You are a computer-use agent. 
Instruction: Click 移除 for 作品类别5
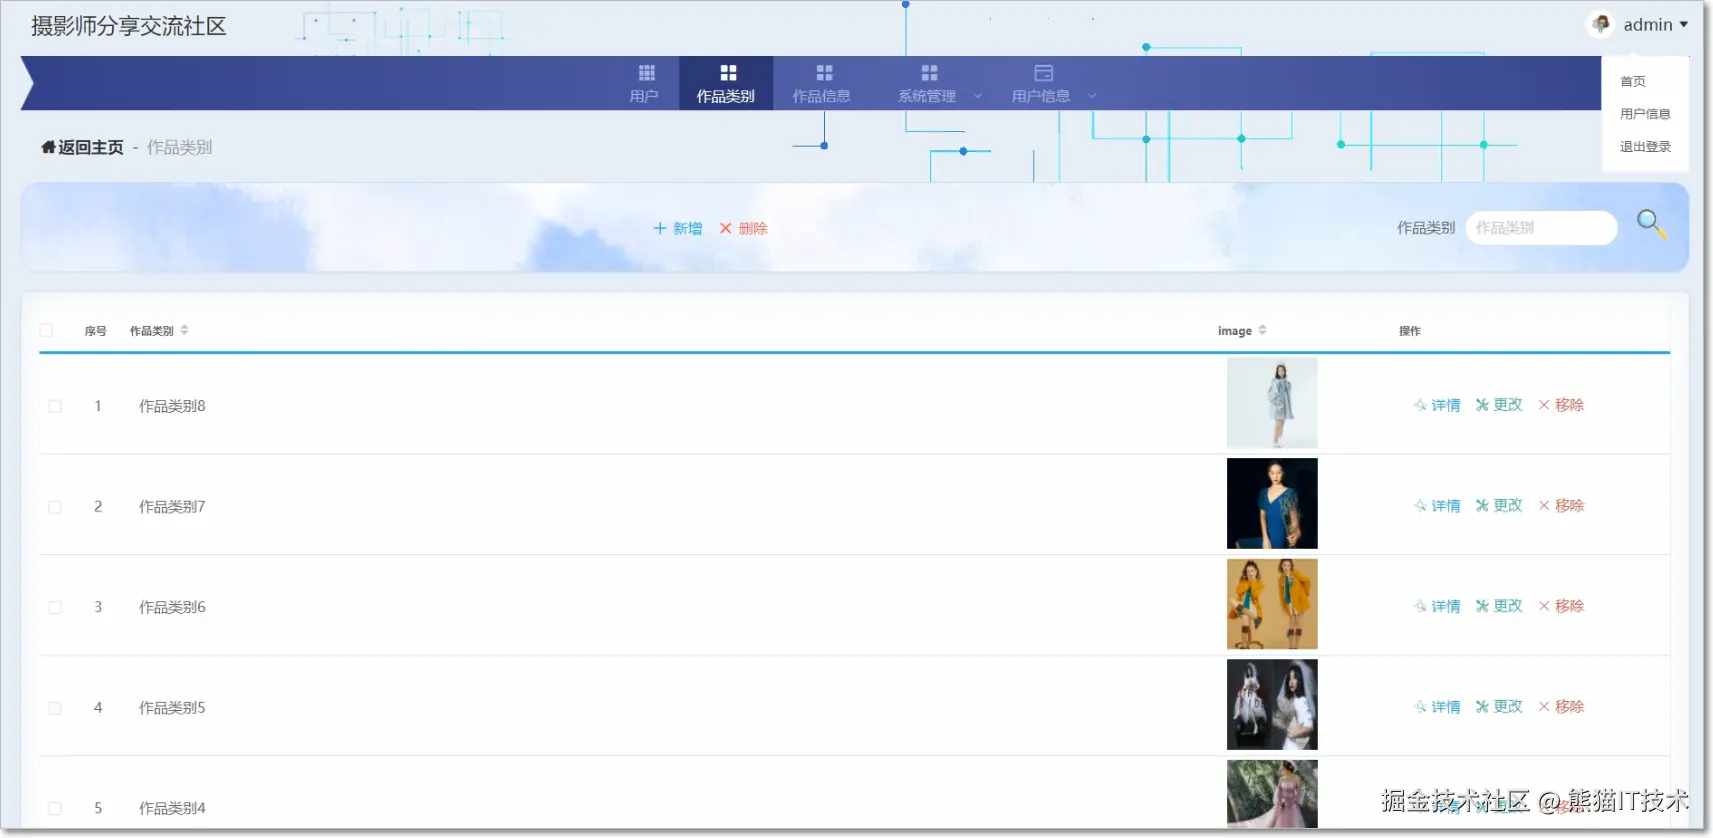(x=1561, y=707)
